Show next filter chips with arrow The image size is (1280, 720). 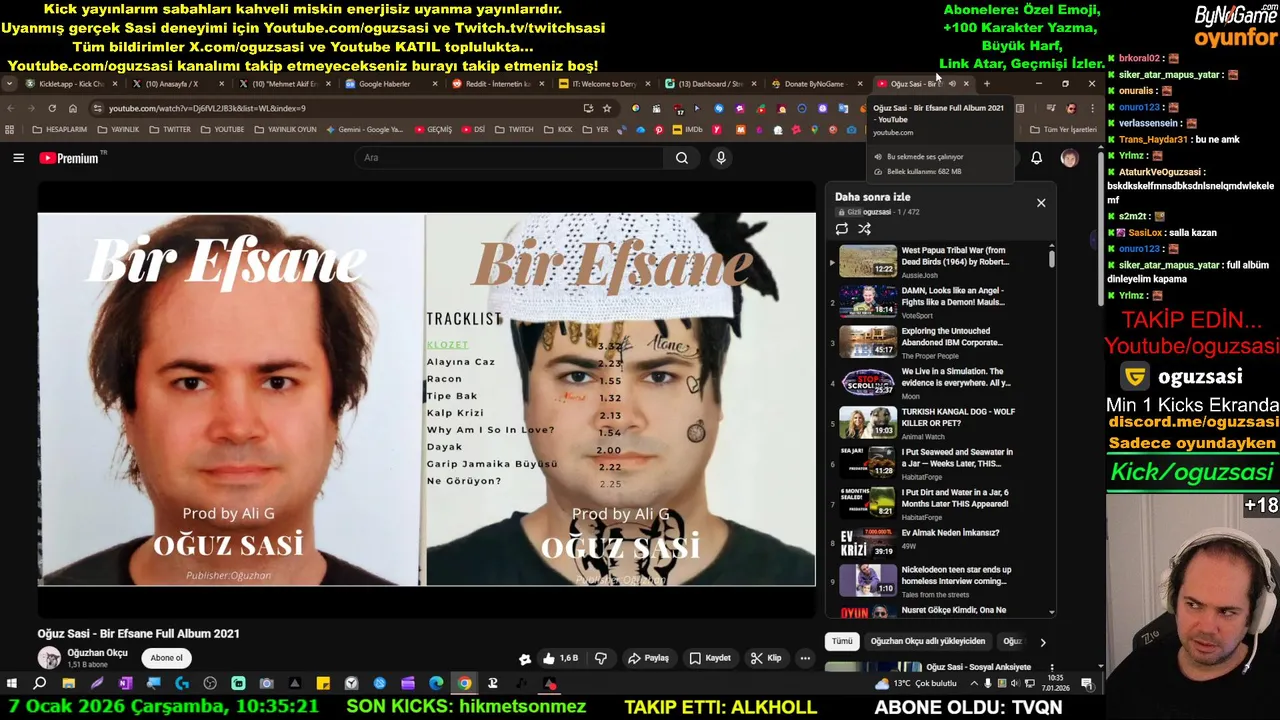click(1042, 642)
